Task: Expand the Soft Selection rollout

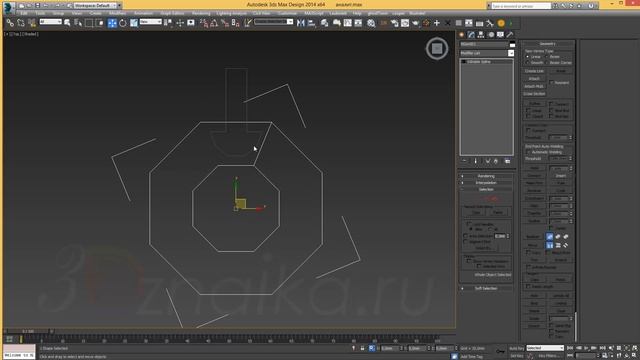Action: (x=486, y=288)
